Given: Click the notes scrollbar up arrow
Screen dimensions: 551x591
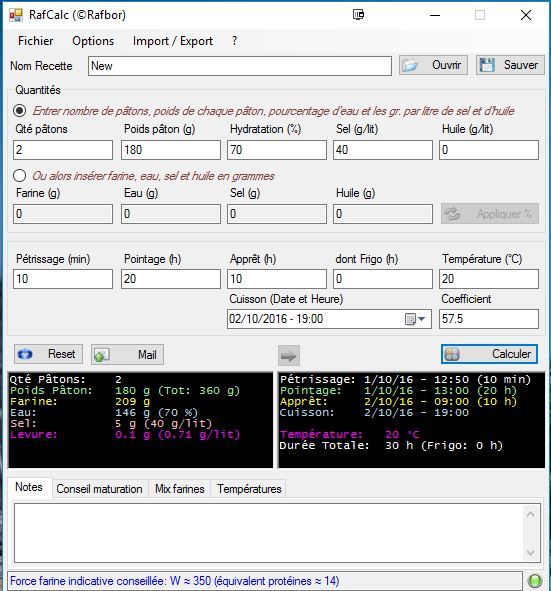Looking at the screenshot, I should click(531, 514).
